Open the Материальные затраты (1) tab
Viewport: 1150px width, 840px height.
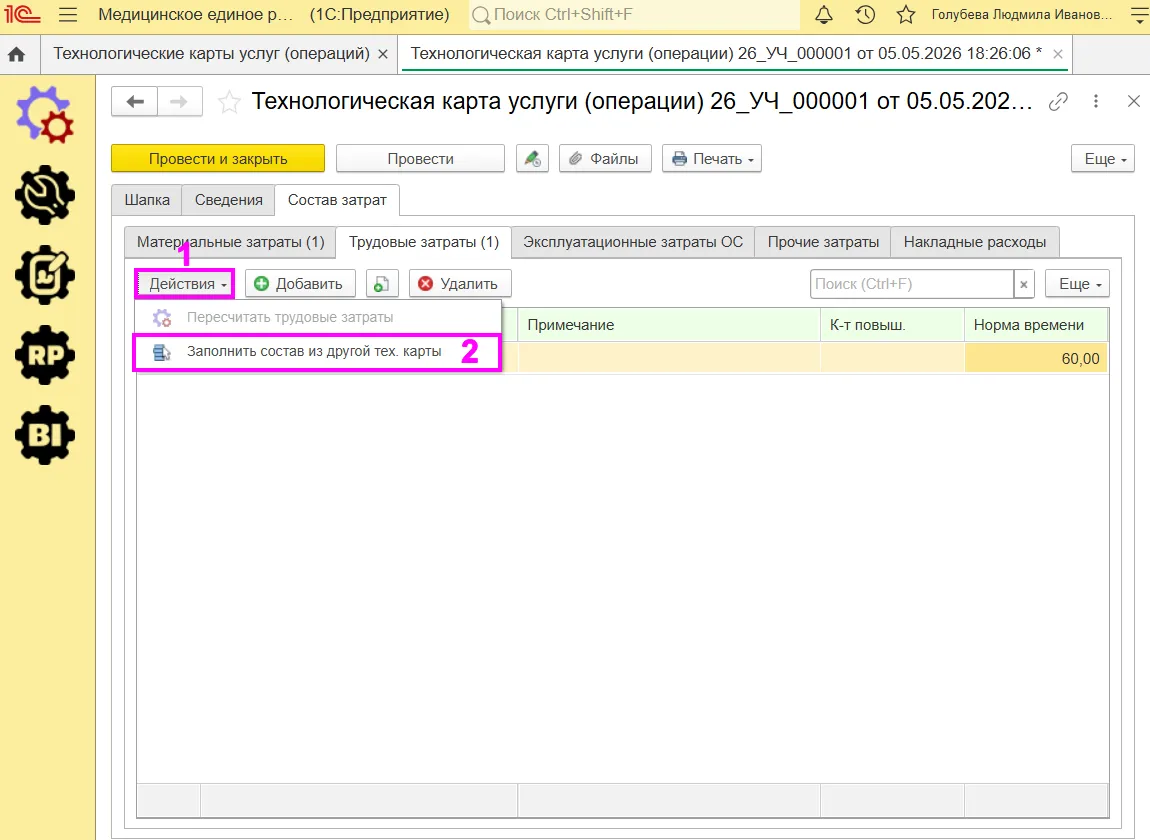click(x=230, y=242)
